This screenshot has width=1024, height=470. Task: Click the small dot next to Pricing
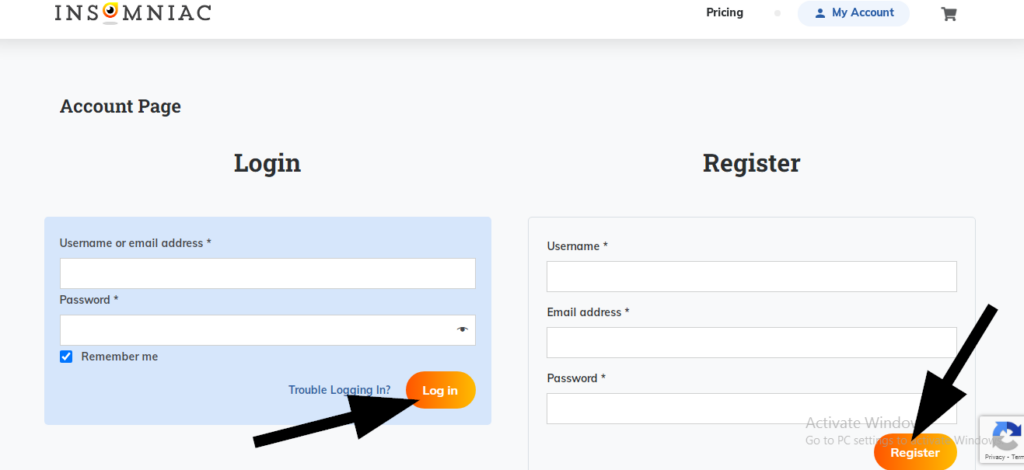pos(777,13)
